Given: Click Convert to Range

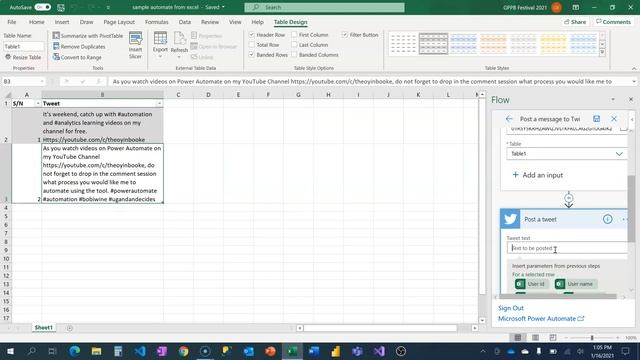Looking at the screenshot, I should click(77, 57).
